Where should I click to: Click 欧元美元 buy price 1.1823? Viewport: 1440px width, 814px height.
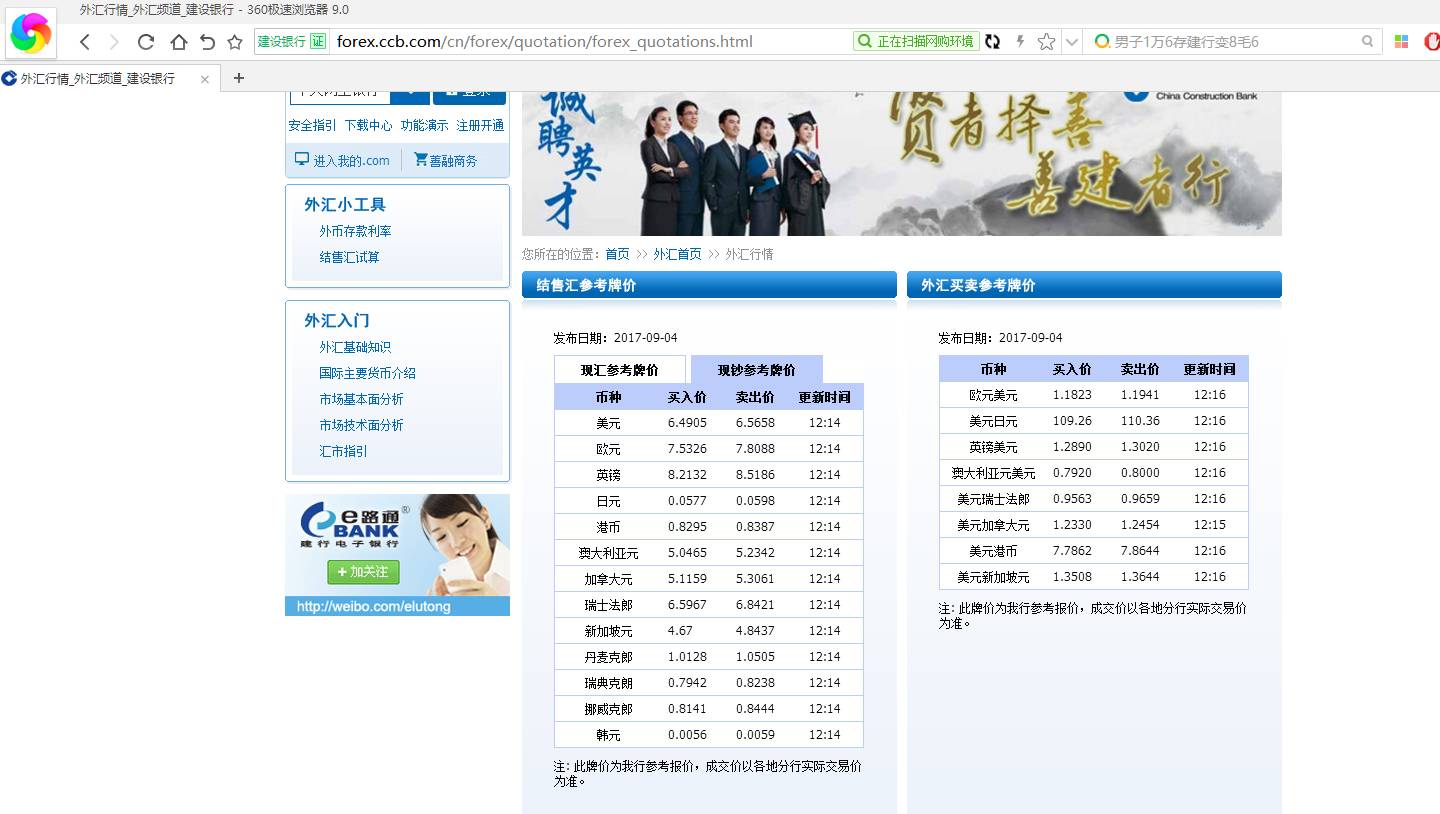pyautogui.click(x=1072, y=395)
